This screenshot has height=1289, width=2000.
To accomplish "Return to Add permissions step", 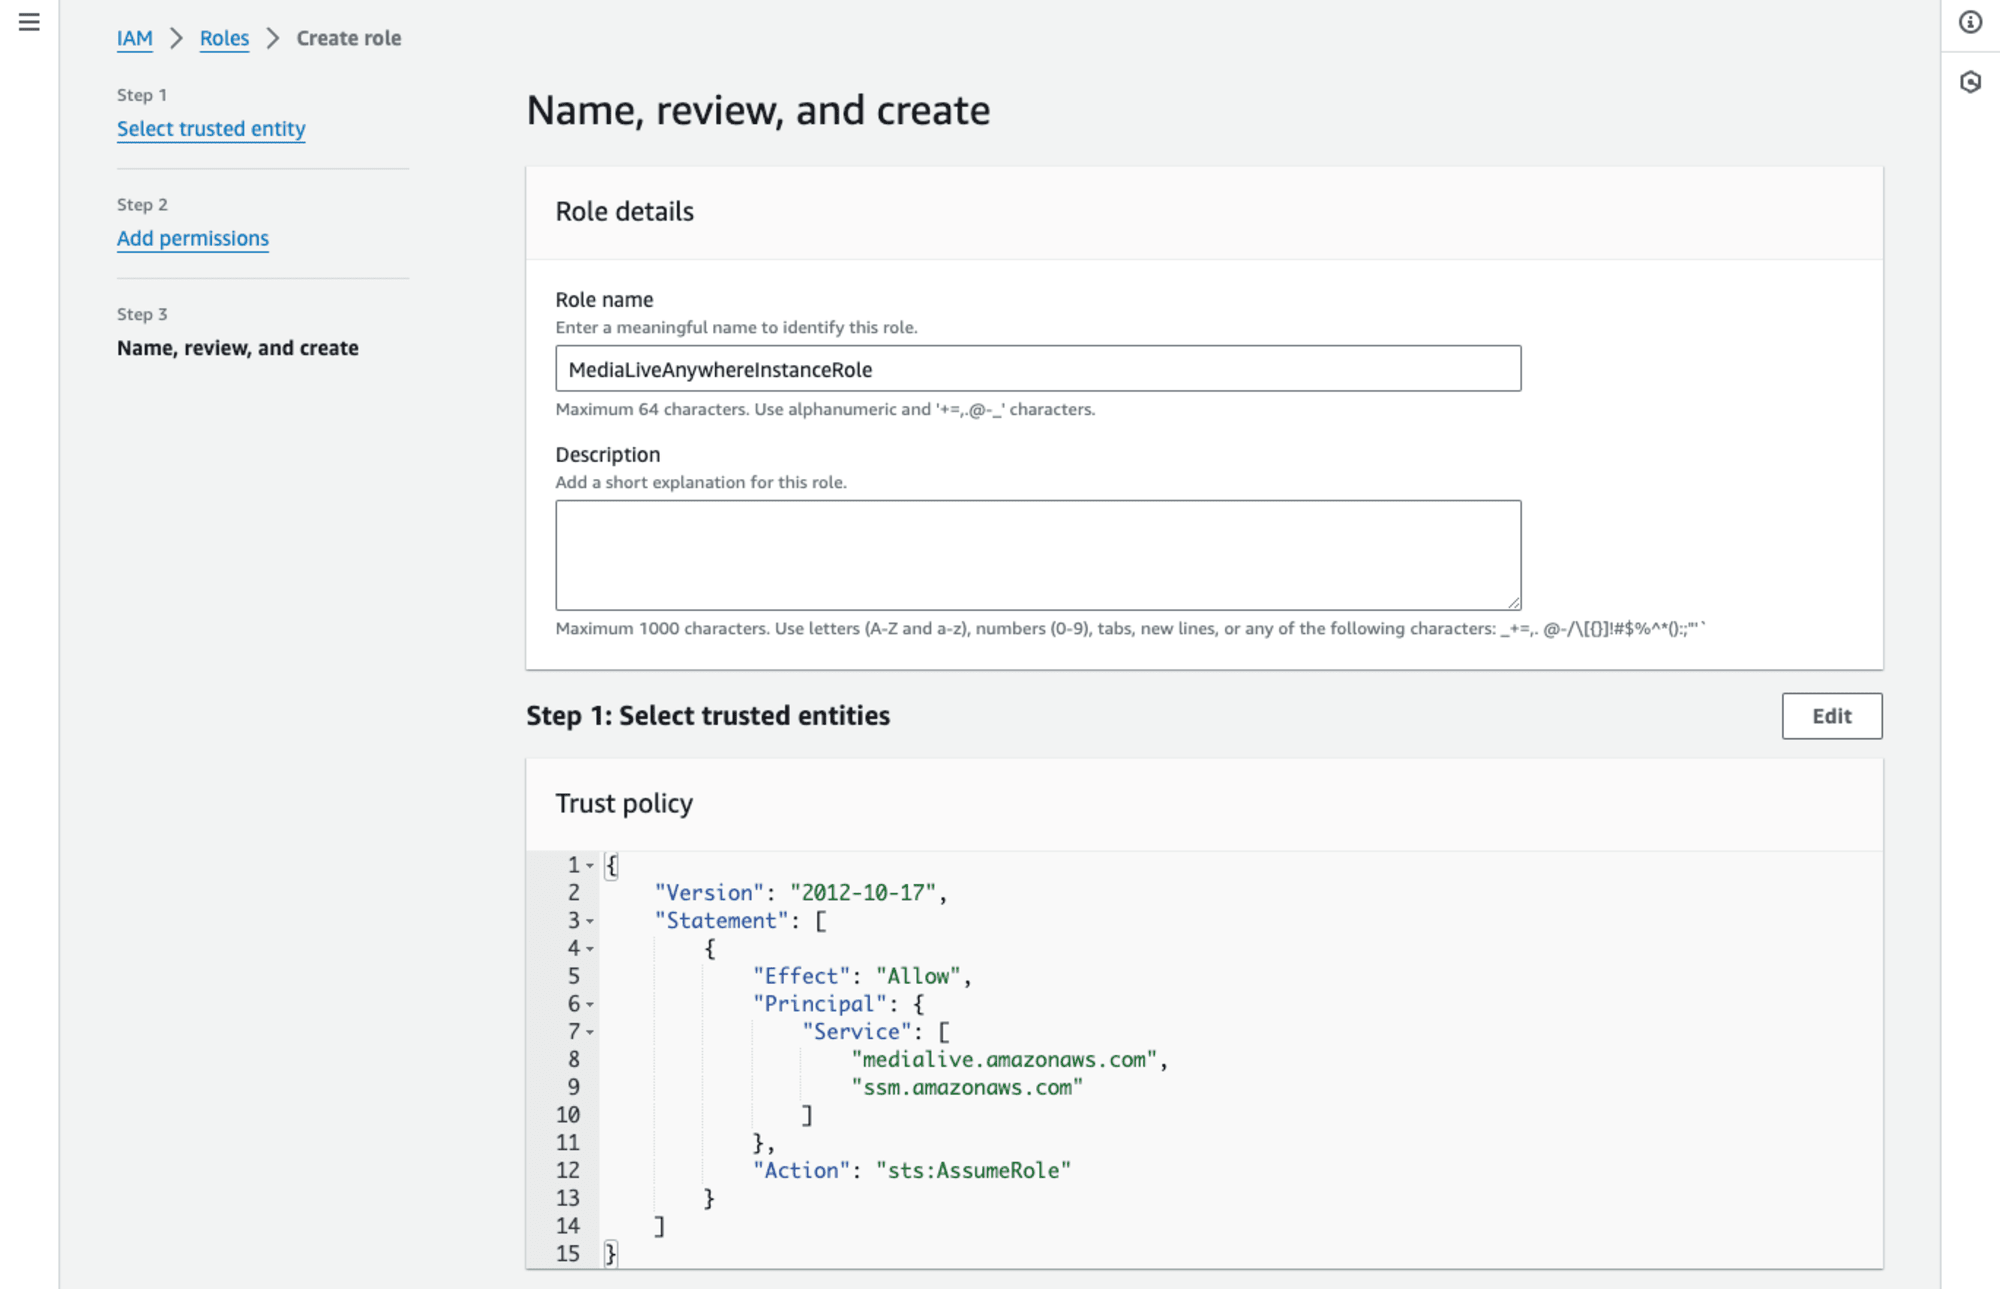I will (x=193, y=238).
